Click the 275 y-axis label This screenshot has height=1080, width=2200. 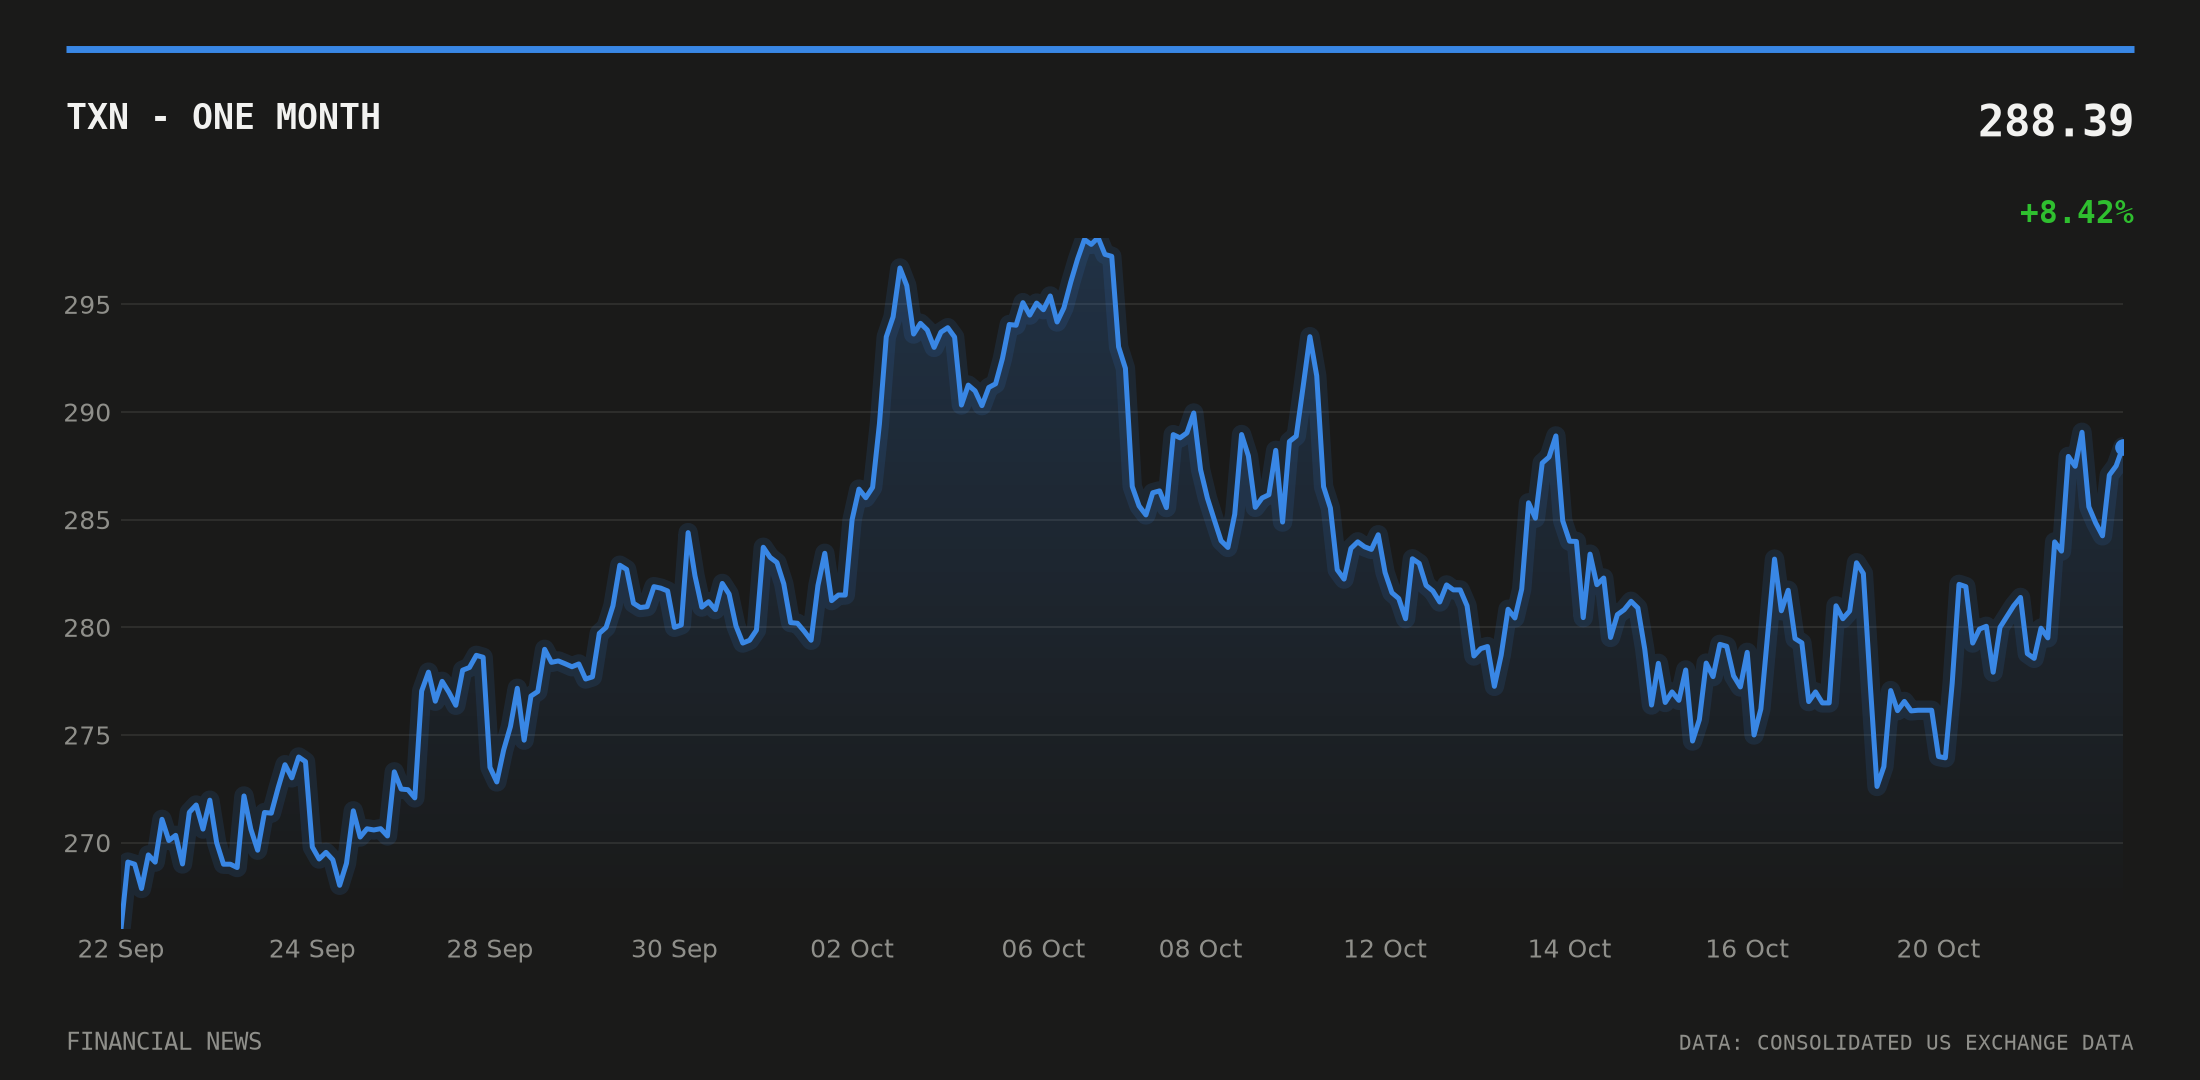87,736
